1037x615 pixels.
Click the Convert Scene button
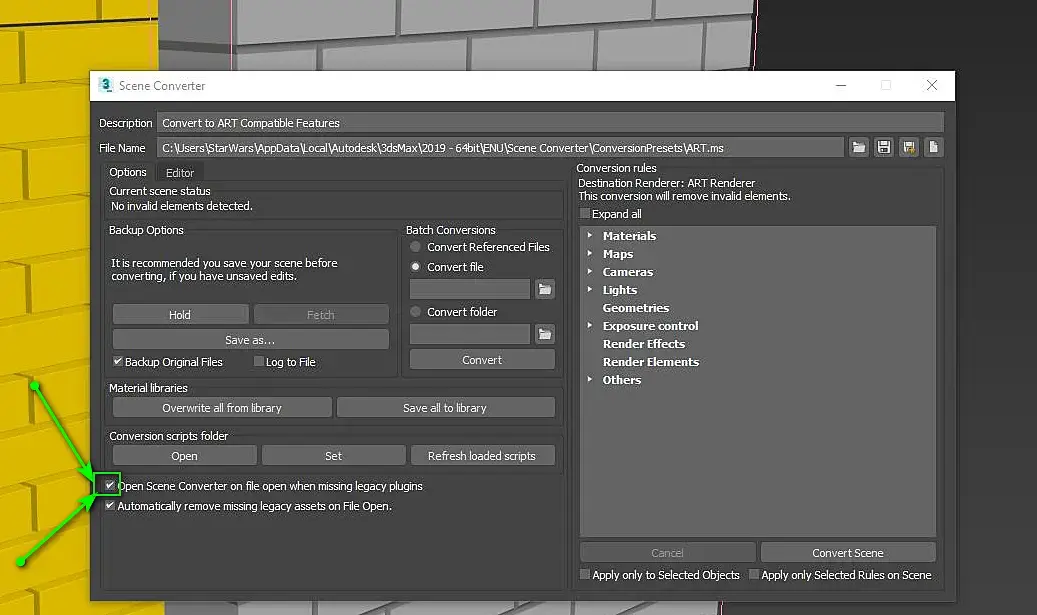tap(848, 553)
